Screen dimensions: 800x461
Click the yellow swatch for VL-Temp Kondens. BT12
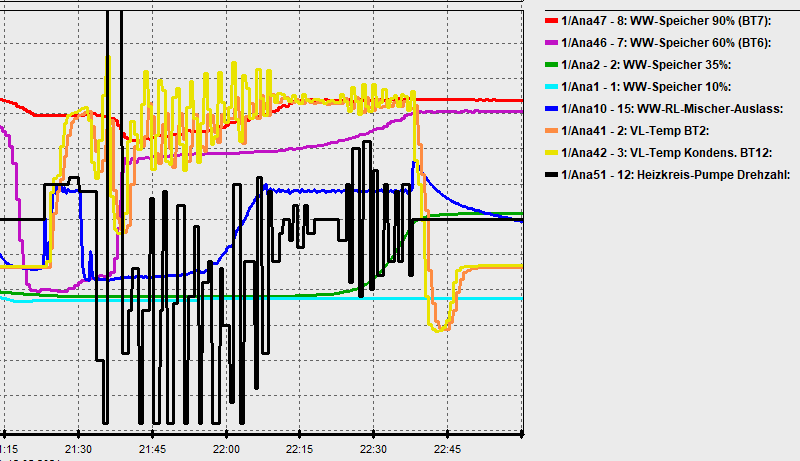coord(550,152)
